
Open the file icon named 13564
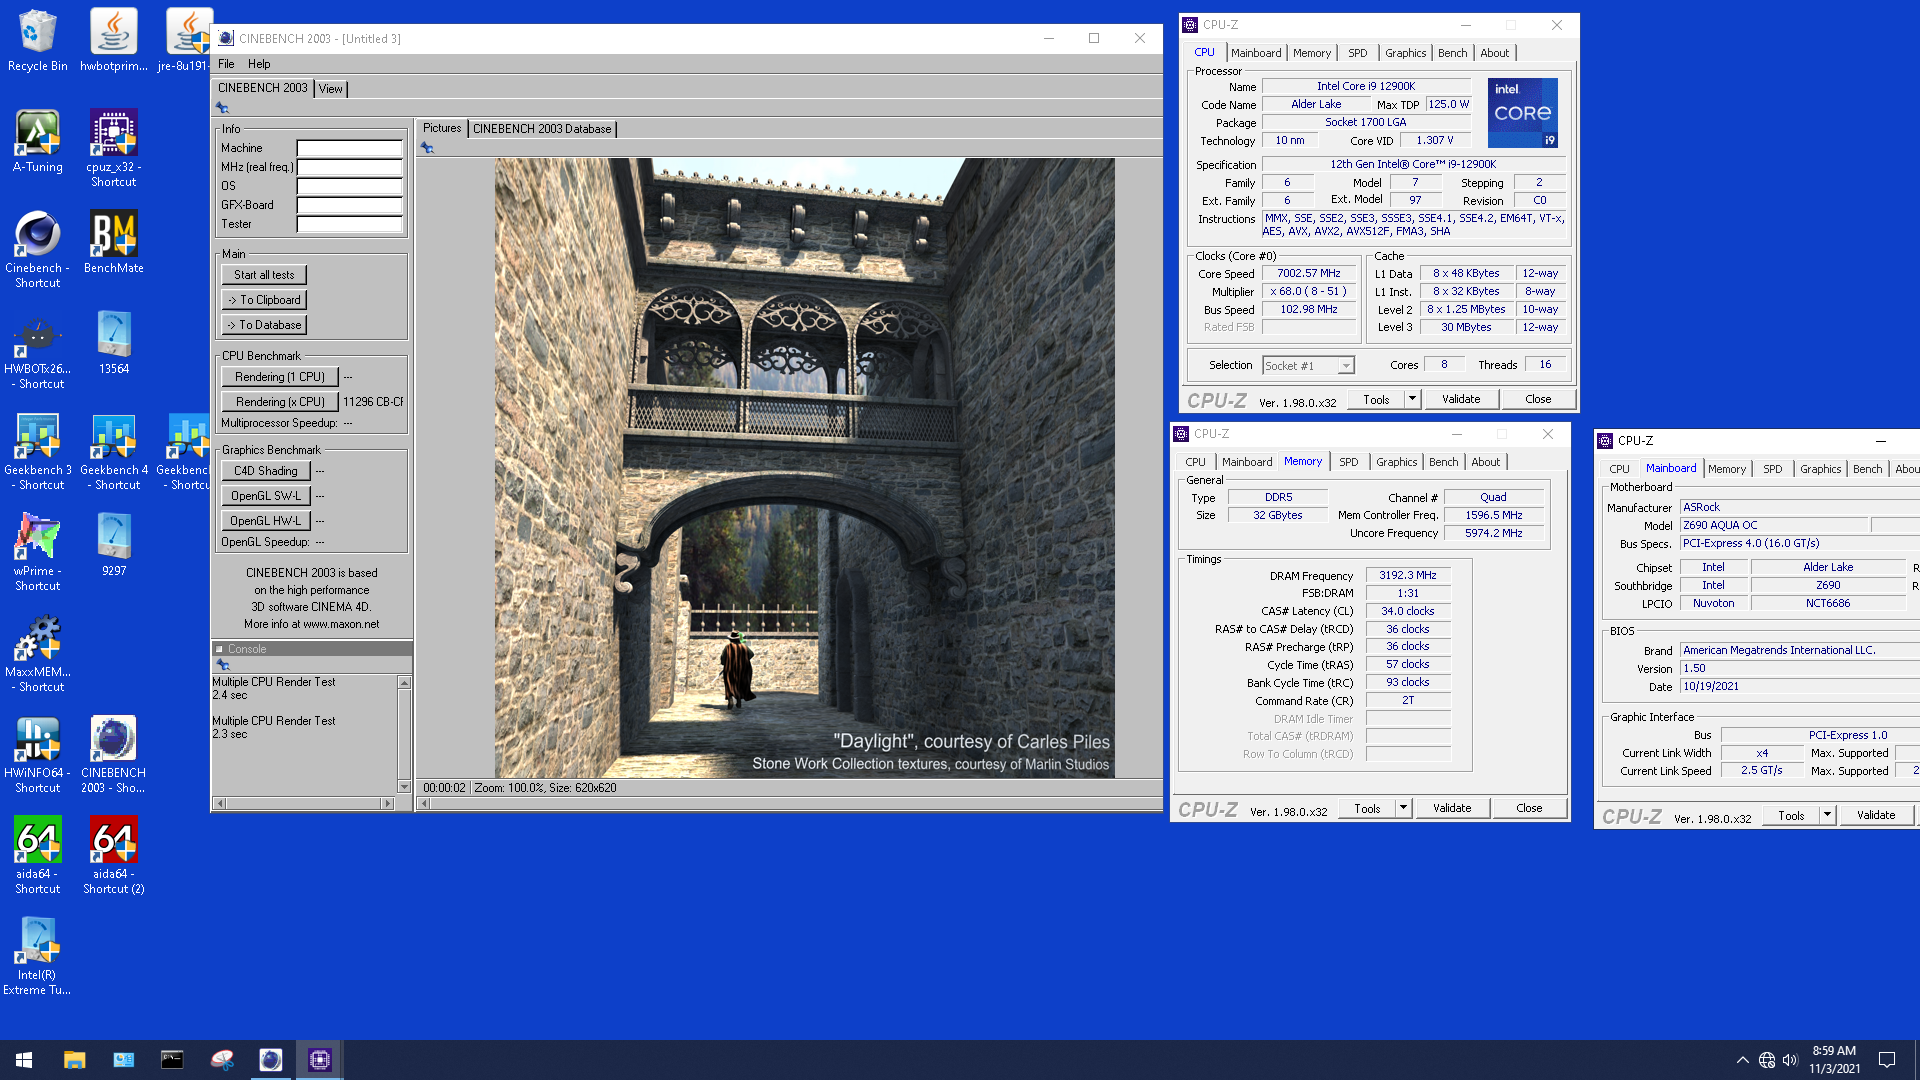[114, 343]
